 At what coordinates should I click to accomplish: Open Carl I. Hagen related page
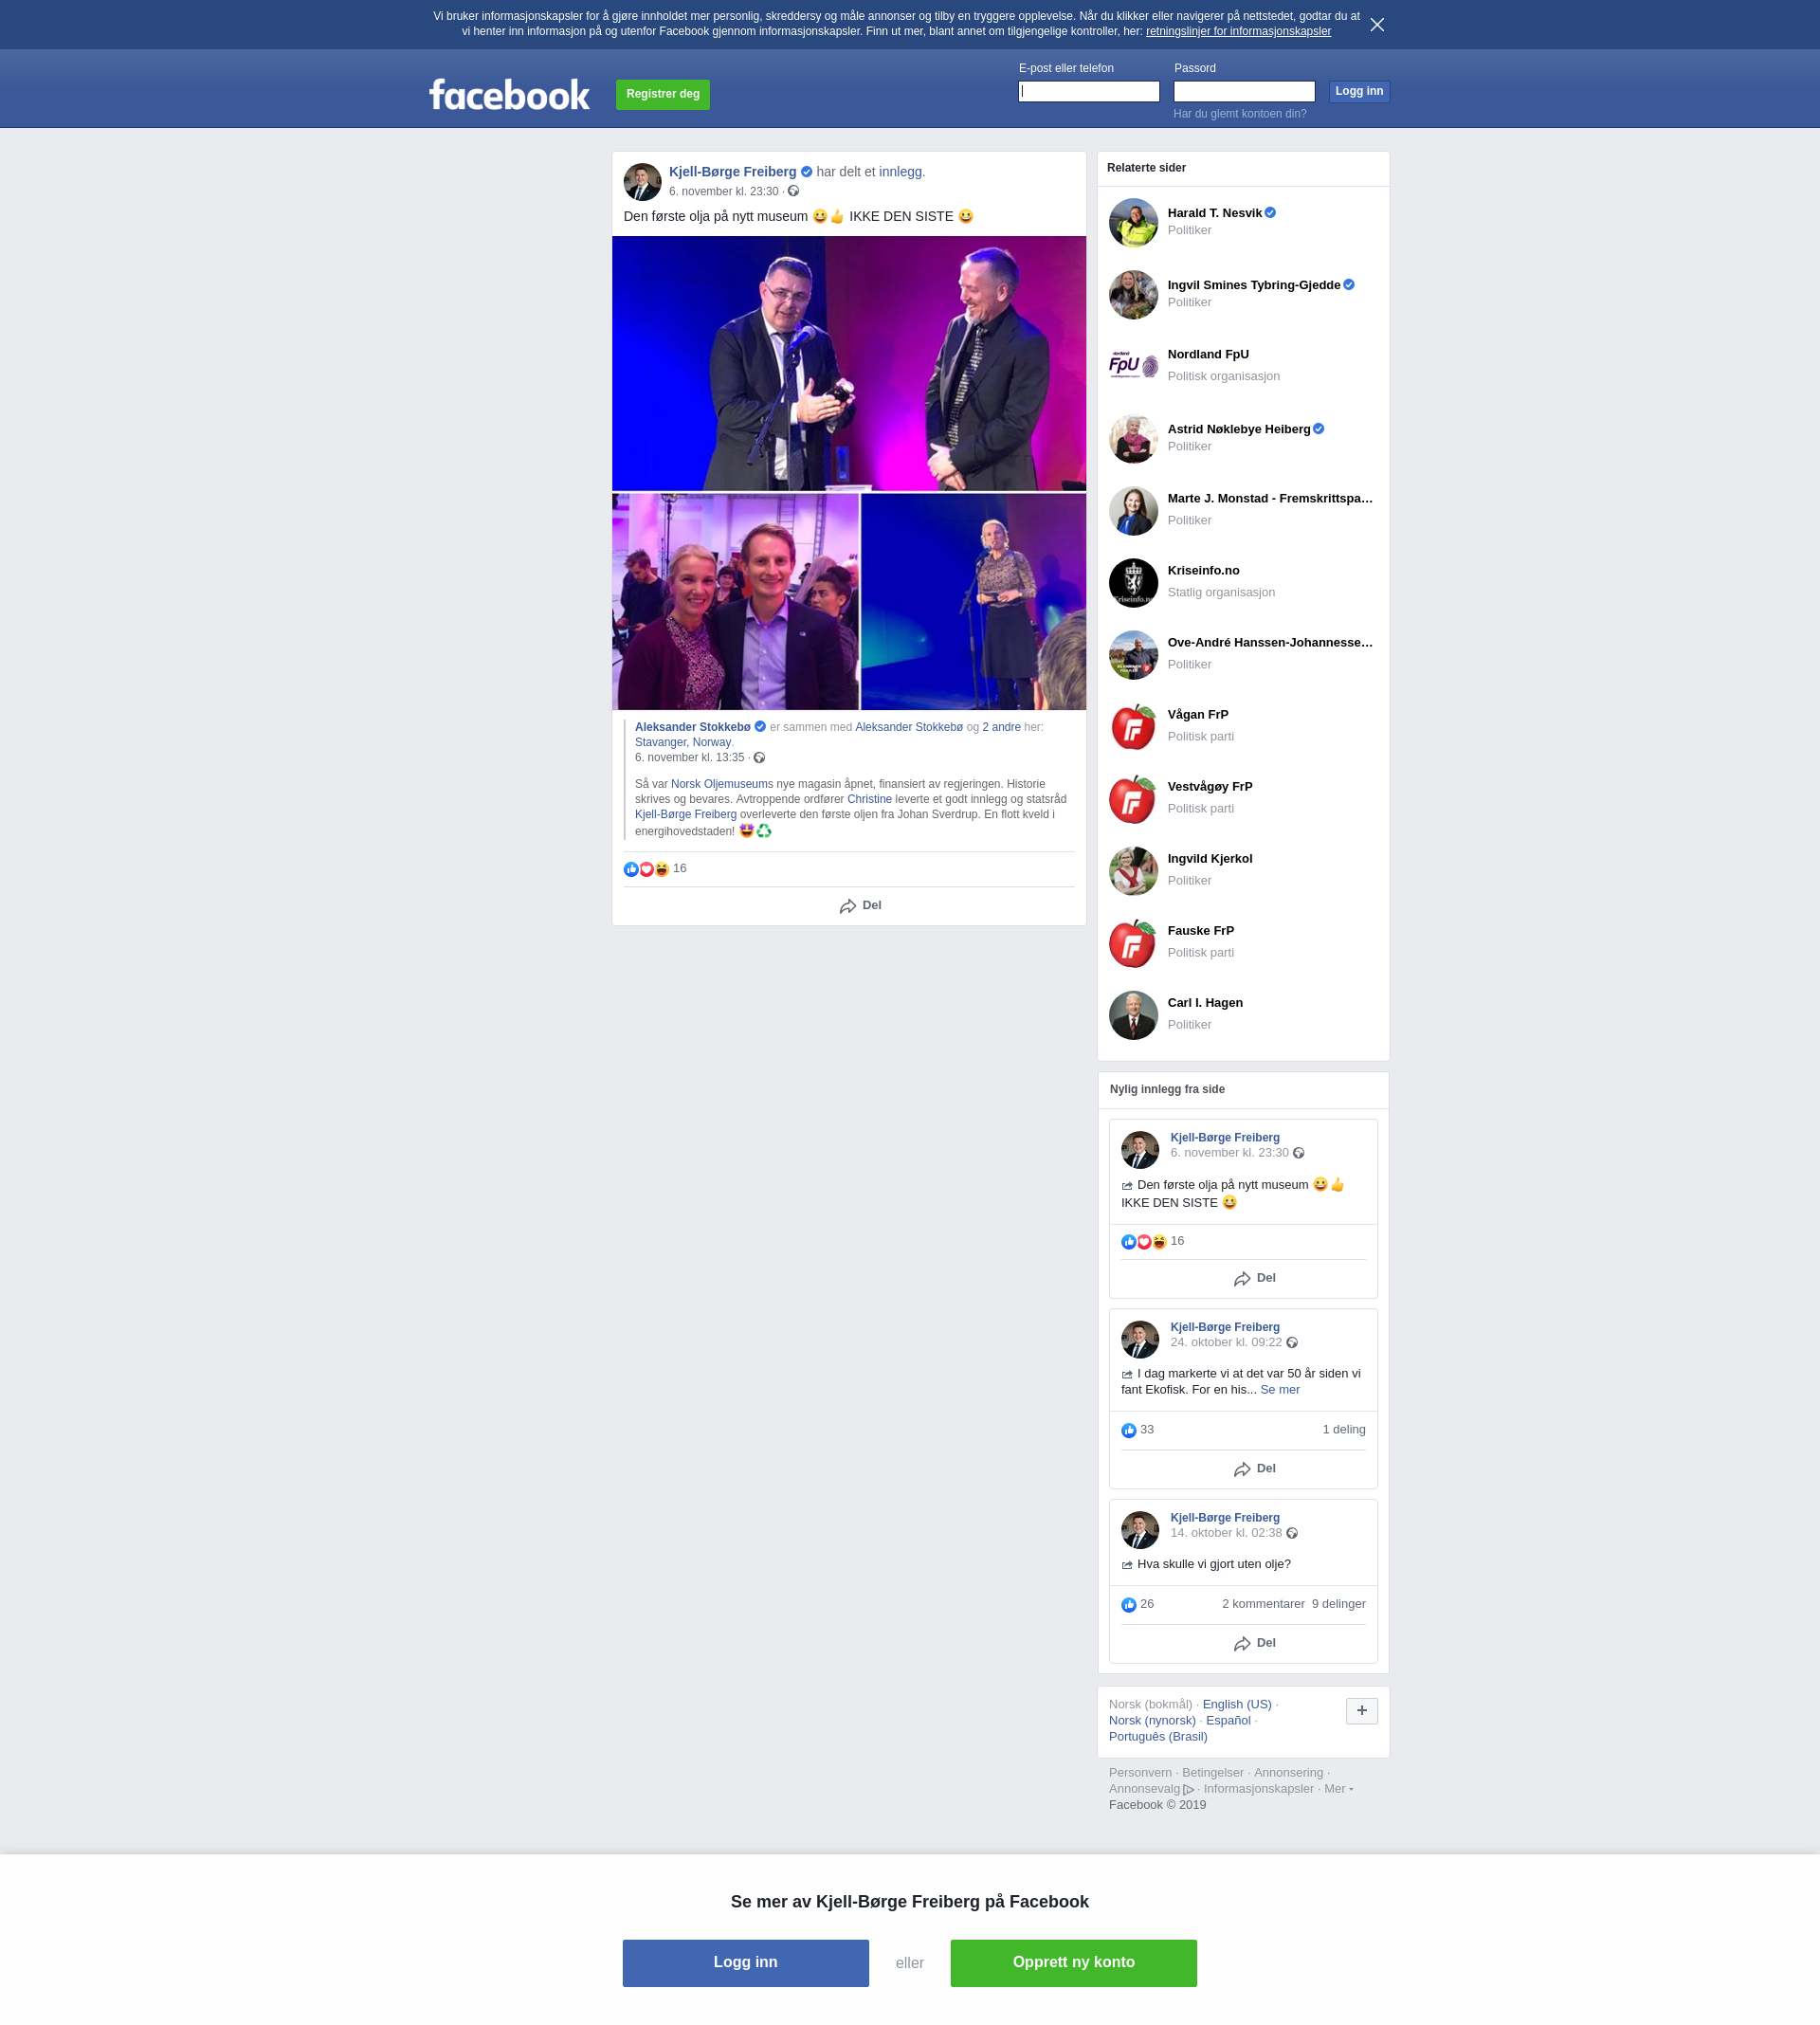coord(1204,1003)
